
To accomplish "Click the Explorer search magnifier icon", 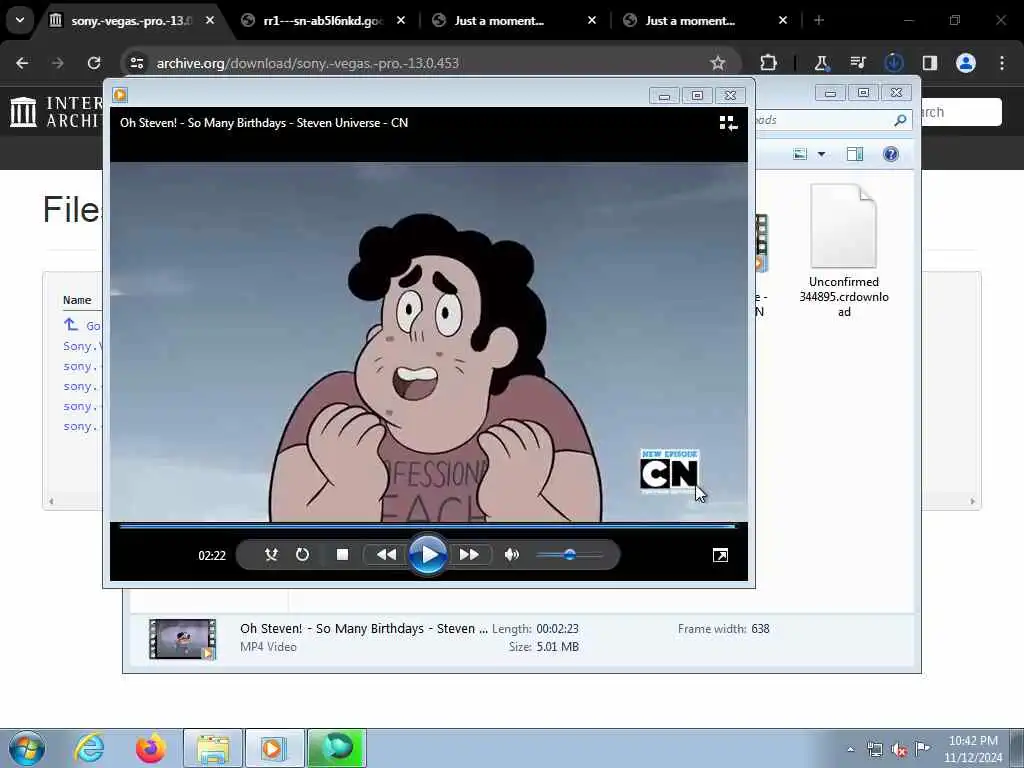I will coord(900,120).
